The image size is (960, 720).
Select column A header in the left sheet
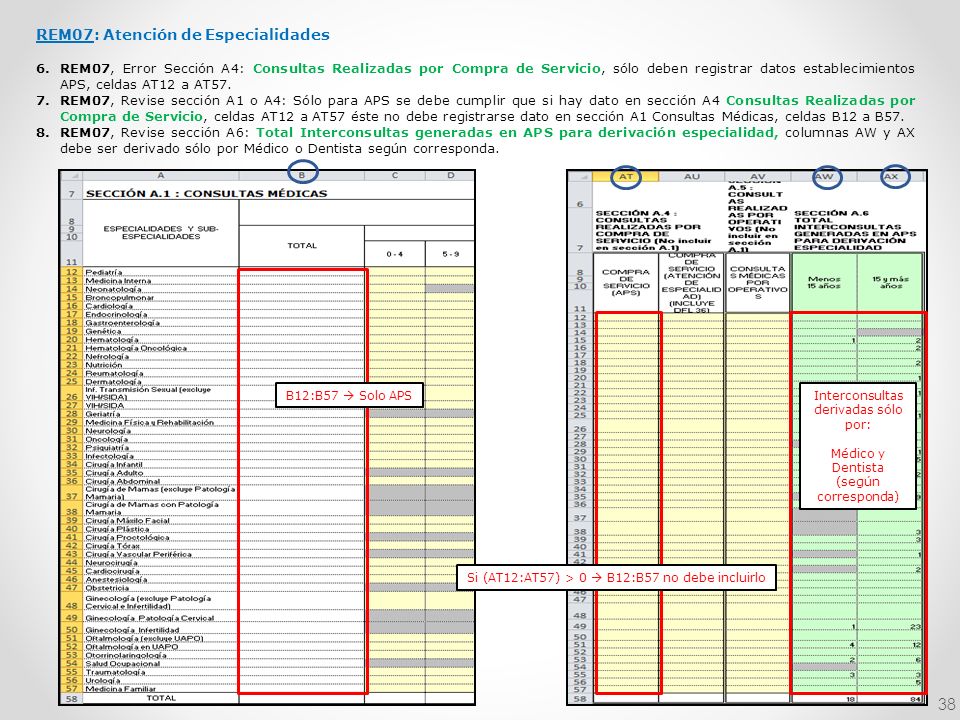pos(160,176)
